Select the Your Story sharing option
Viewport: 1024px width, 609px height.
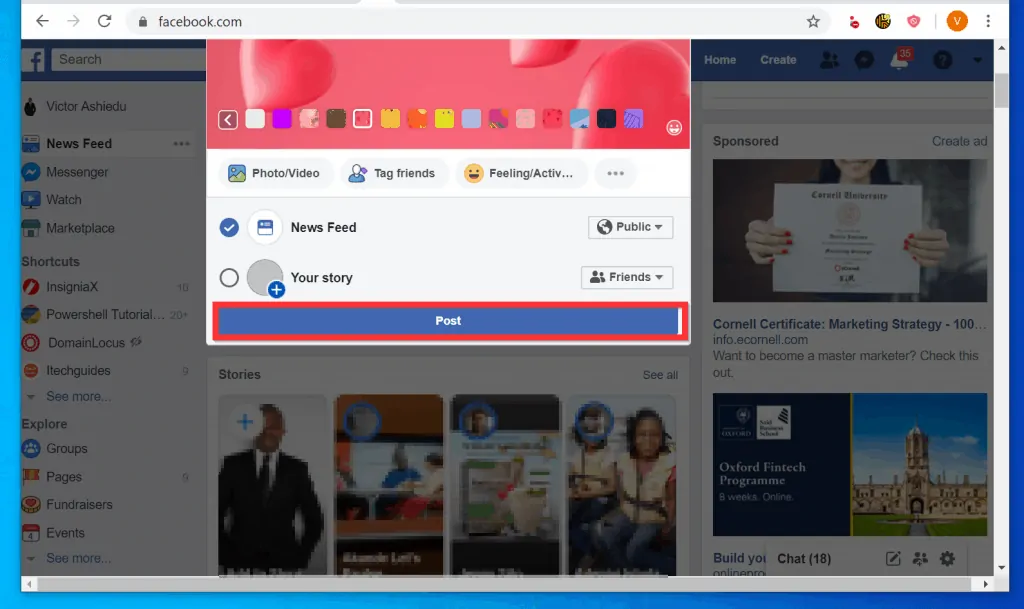tap(229, 277)
